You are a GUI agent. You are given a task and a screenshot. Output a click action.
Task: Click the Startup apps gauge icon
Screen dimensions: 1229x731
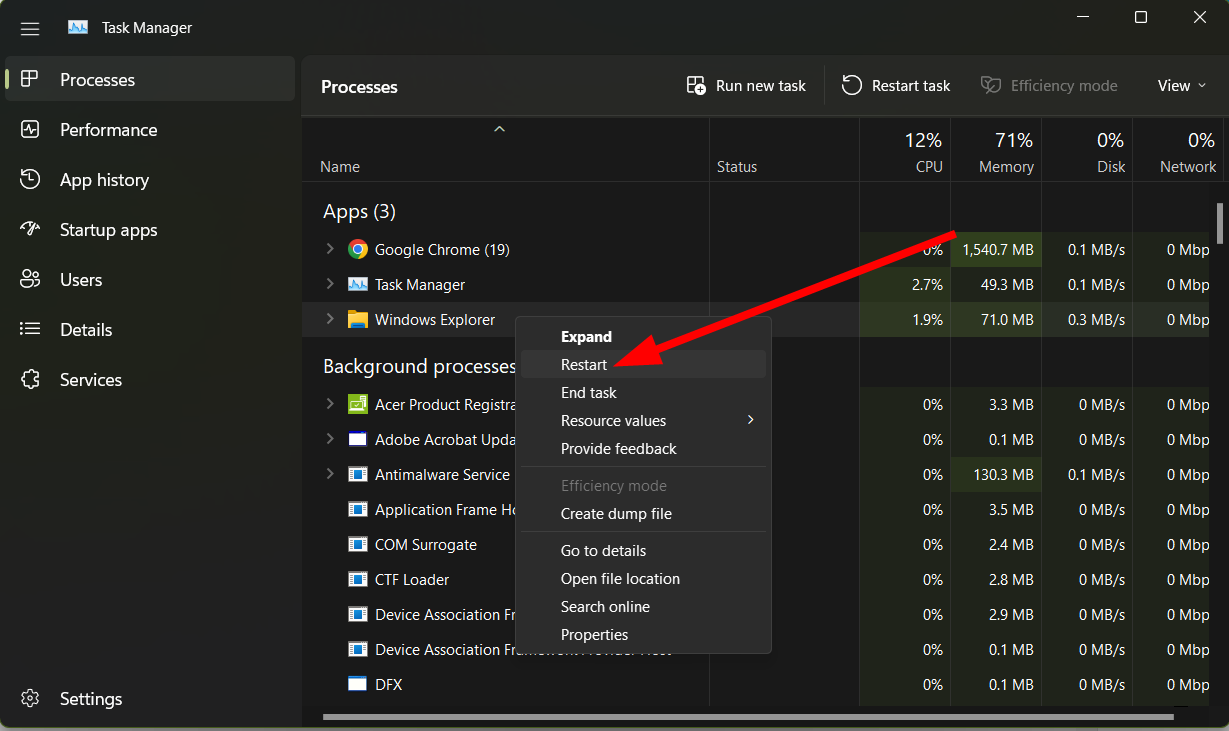click(x=30, y=229)
